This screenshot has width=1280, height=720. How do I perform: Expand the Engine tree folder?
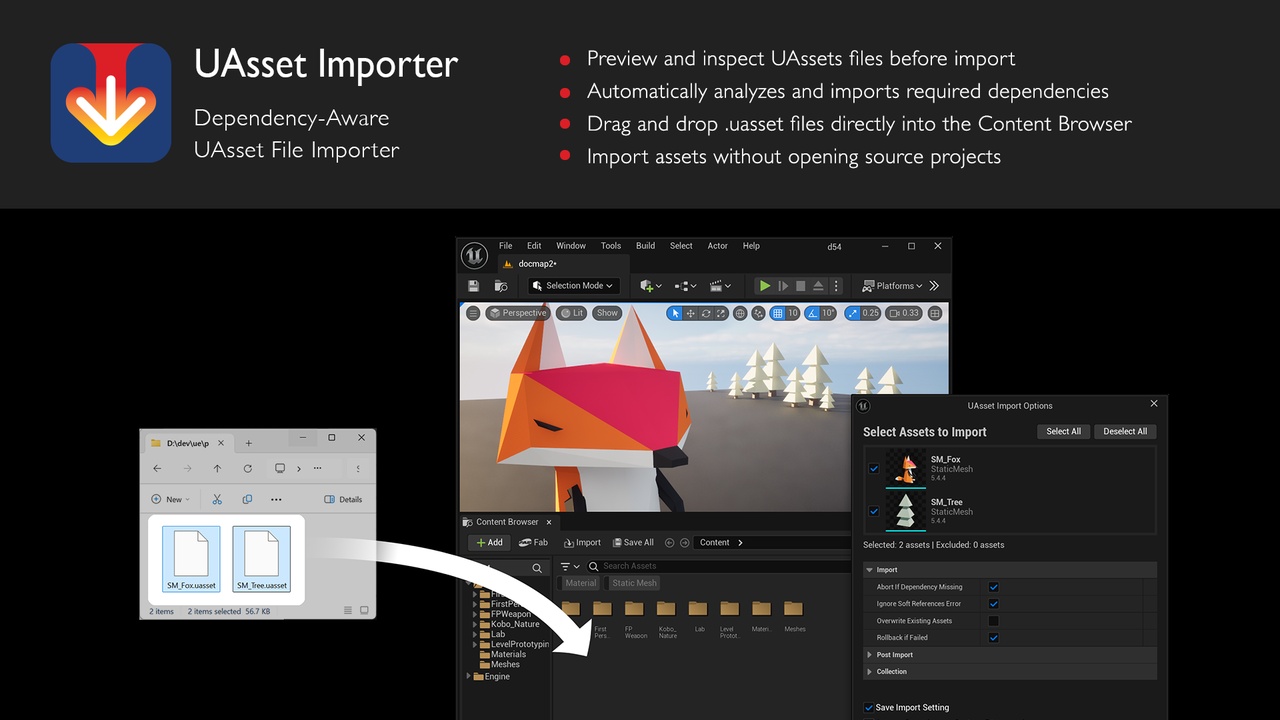tap(469, 677)
